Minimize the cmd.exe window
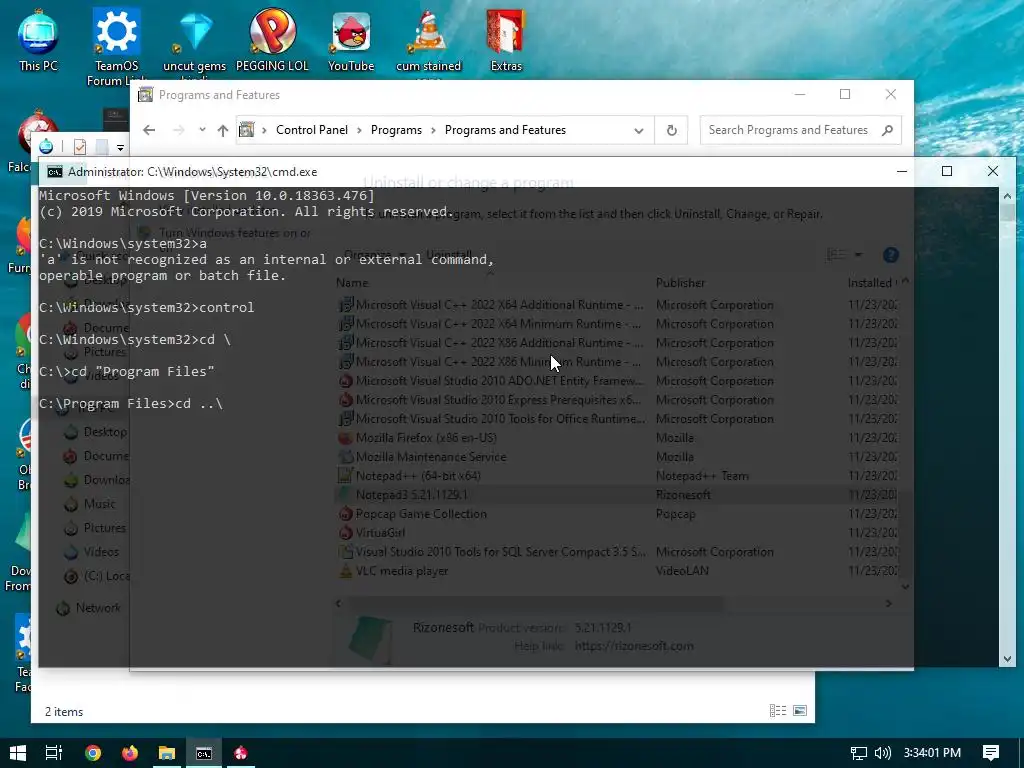Image resolution: width=1024 pixels, height=768 pixels. click(x=902, y=171)
